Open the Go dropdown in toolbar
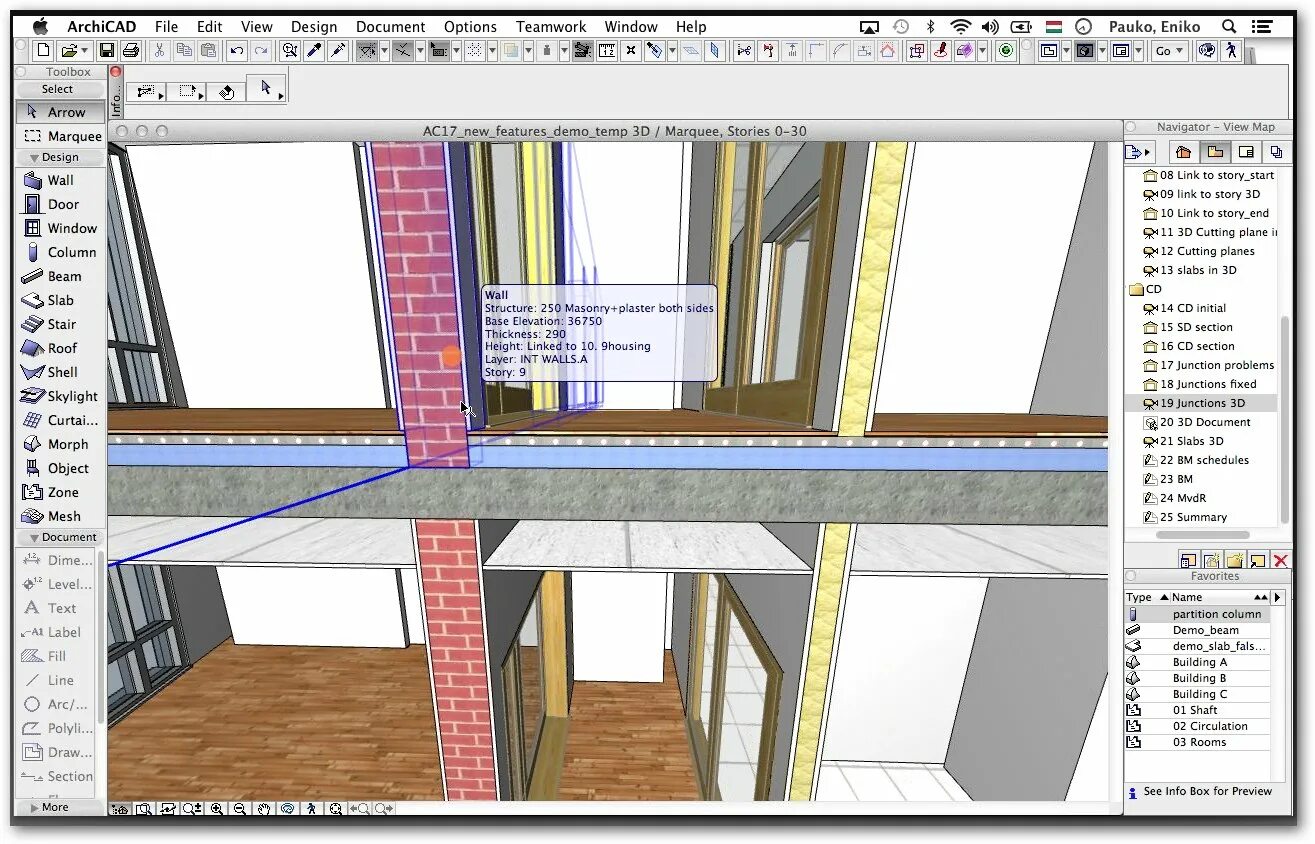The image size is (1315, 844). (x=1168, y=50)
